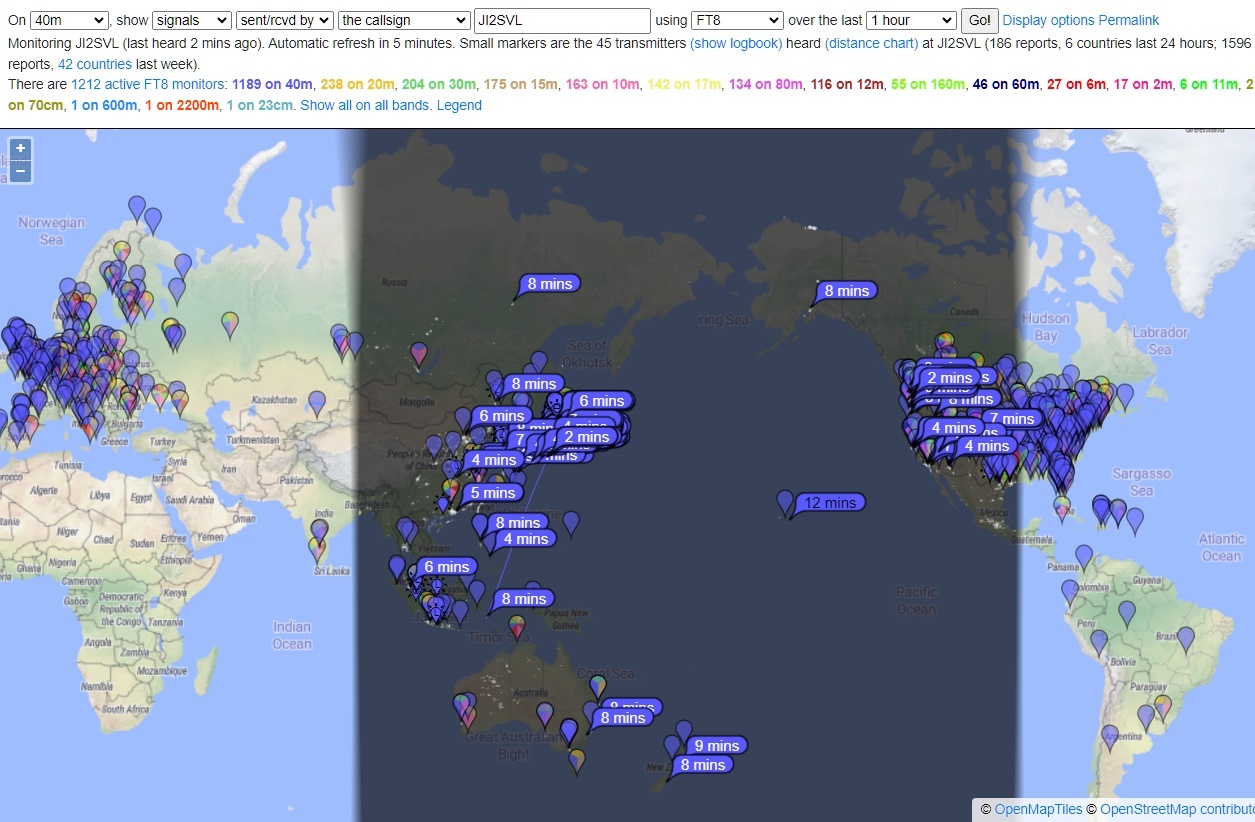1255x822 pixels.
Task: Click the multicolored marker by Timor Sea
Action: tap(517, 626)
